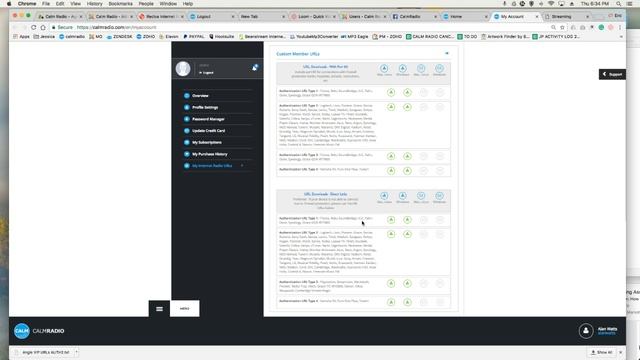Click the browser address bar URL
The height and width of the screenshot is (360, 640).
[117, 27]
